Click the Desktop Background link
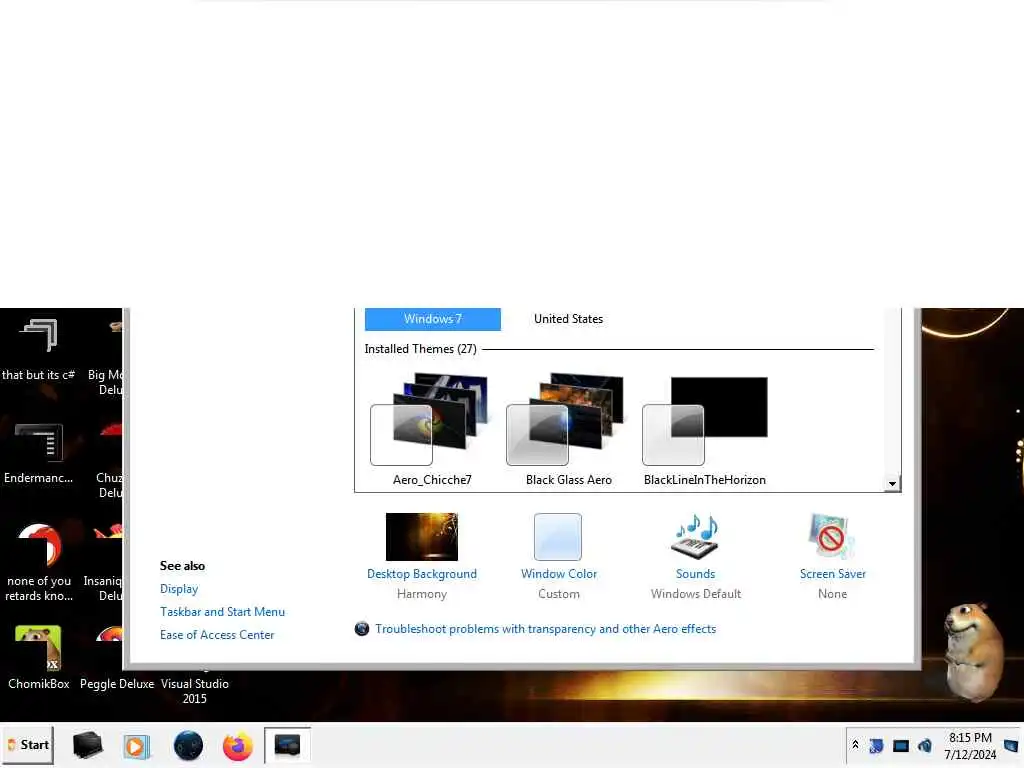The width and height of the screenshot is (1024, 768). click(x=421, y=573)
